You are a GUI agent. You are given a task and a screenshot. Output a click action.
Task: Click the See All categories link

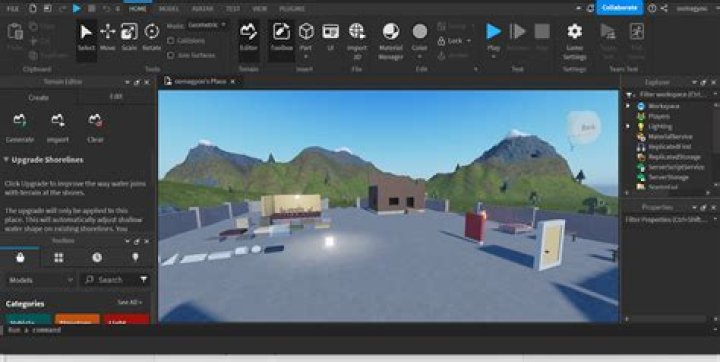click(129, 302)
